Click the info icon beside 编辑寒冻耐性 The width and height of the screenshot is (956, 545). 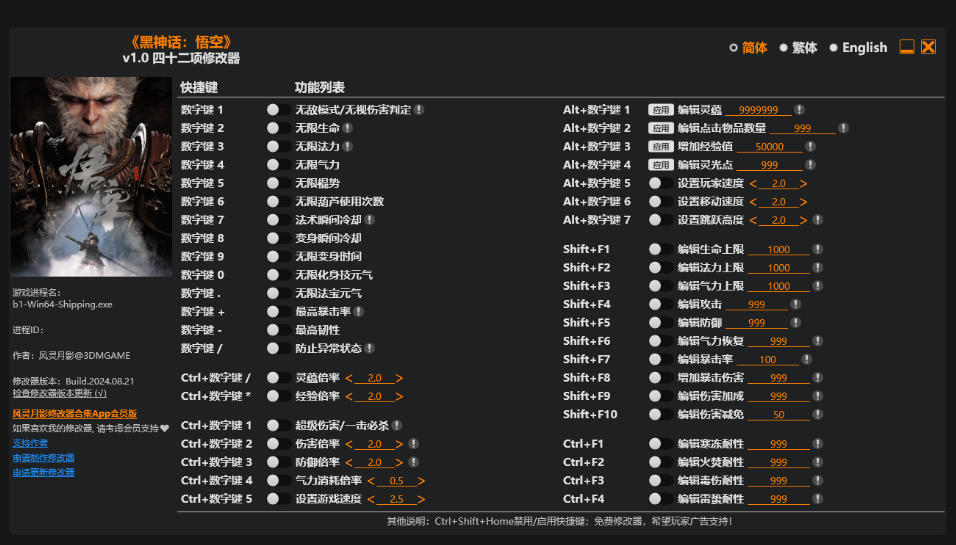(818, 444)
